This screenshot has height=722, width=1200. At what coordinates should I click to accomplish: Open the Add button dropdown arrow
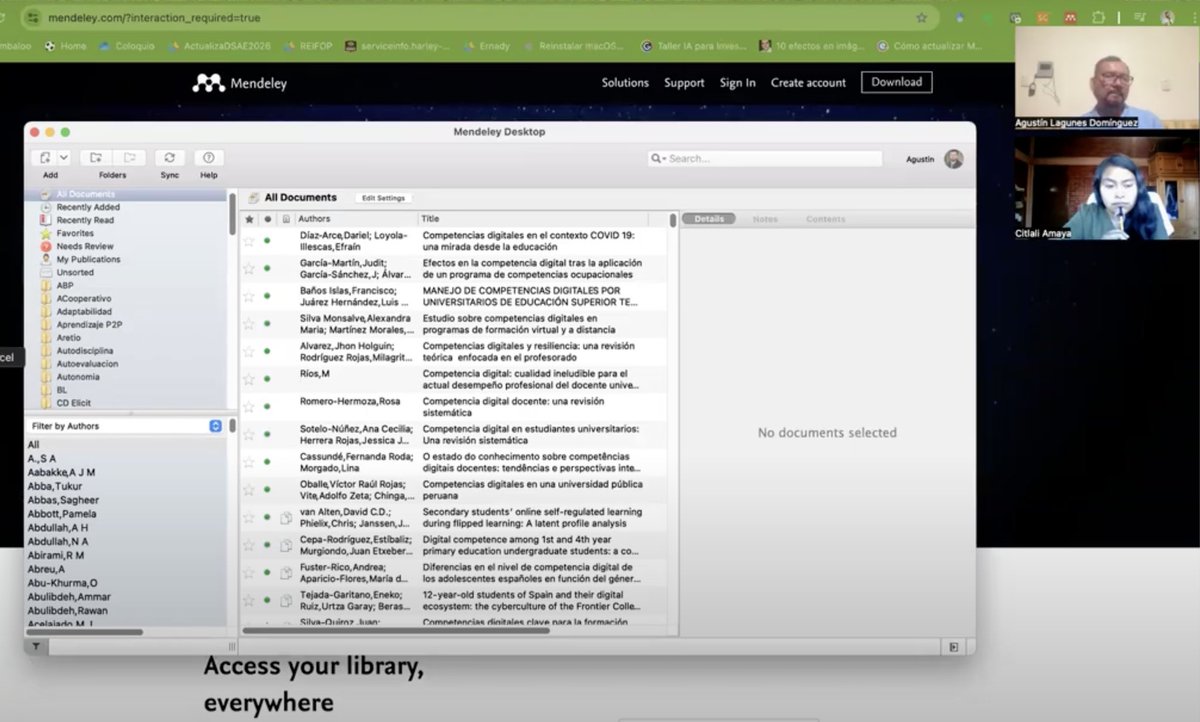62,157
